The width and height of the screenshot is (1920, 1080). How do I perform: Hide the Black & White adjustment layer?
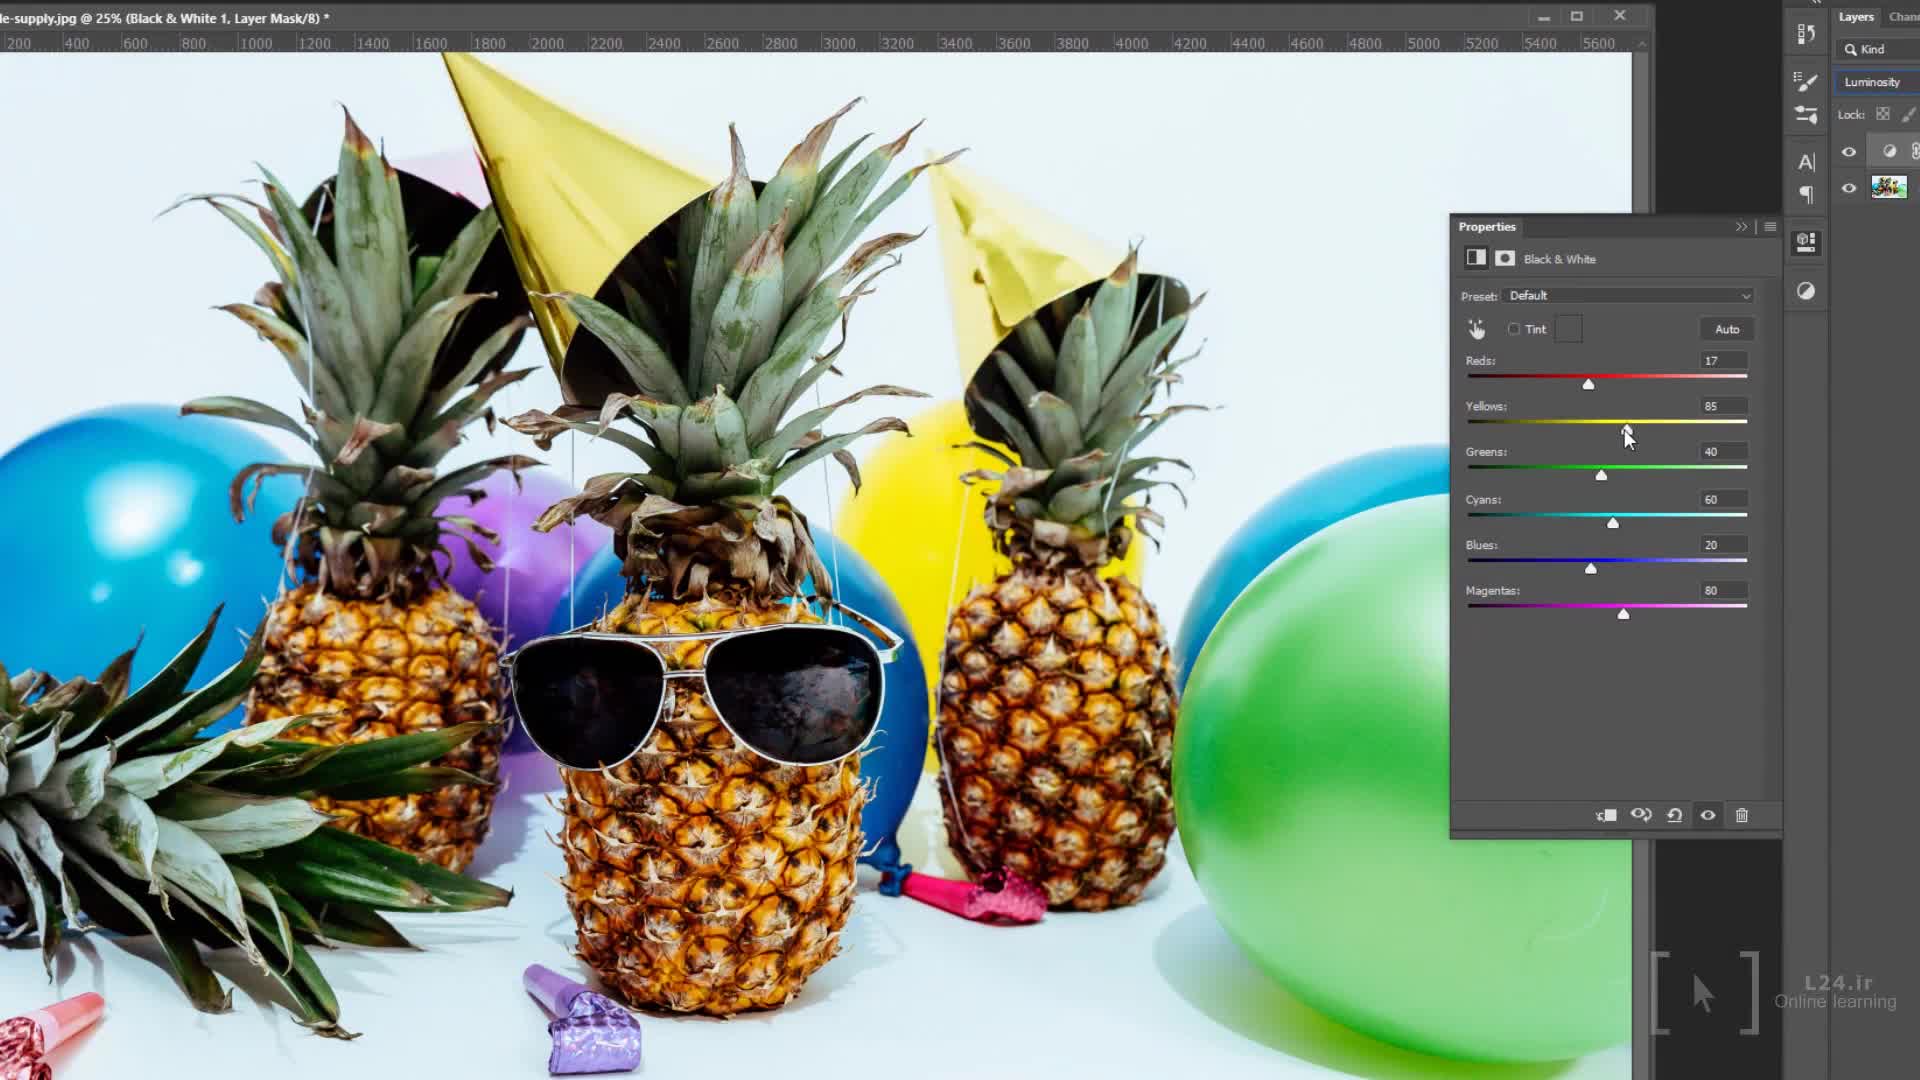1849,152
